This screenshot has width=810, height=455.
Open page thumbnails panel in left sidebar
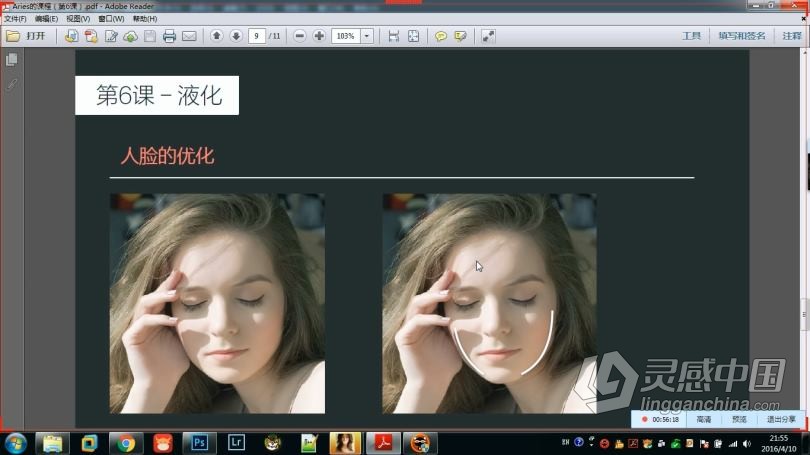click(12, 60)
